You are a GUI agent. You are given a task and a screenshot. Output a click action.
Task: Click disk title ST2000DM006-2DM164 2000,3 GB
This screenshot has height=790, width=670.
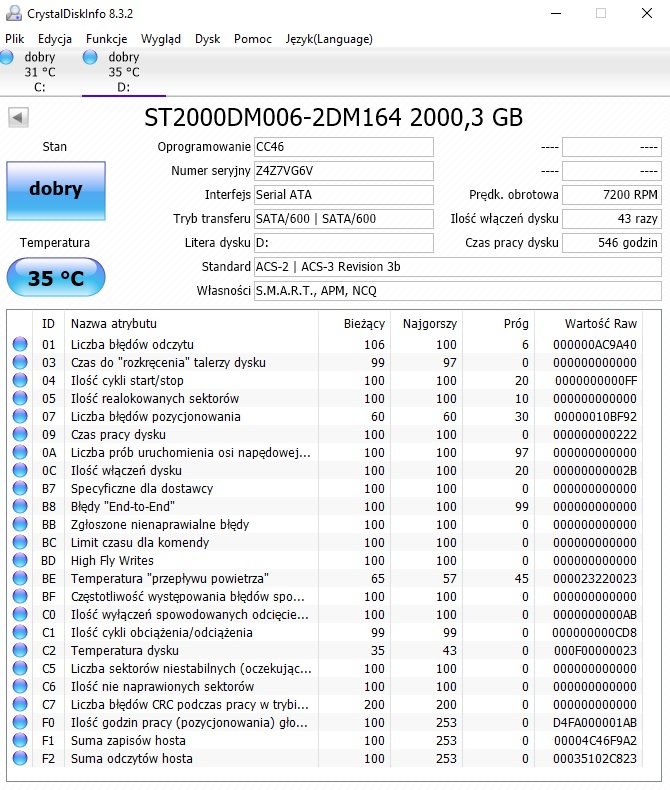click(333, 118)
